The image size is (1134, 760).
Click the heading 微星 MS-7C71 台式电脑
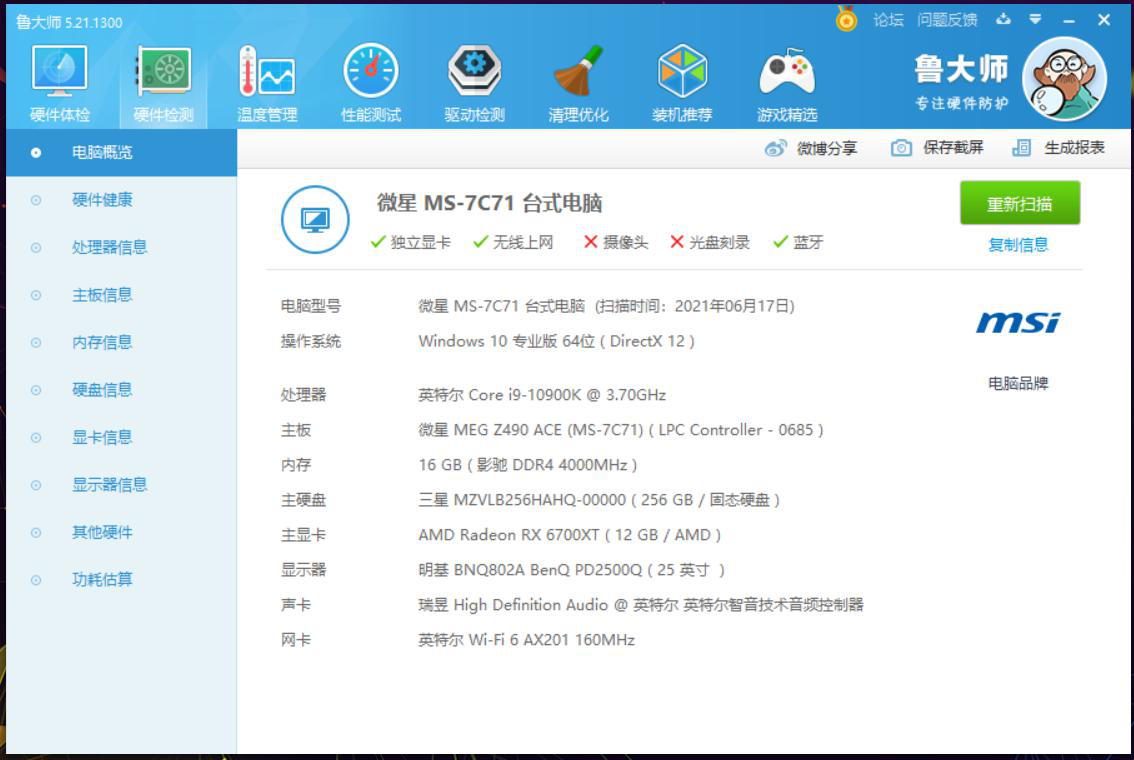pyautogui.click(x=490, y=203)
